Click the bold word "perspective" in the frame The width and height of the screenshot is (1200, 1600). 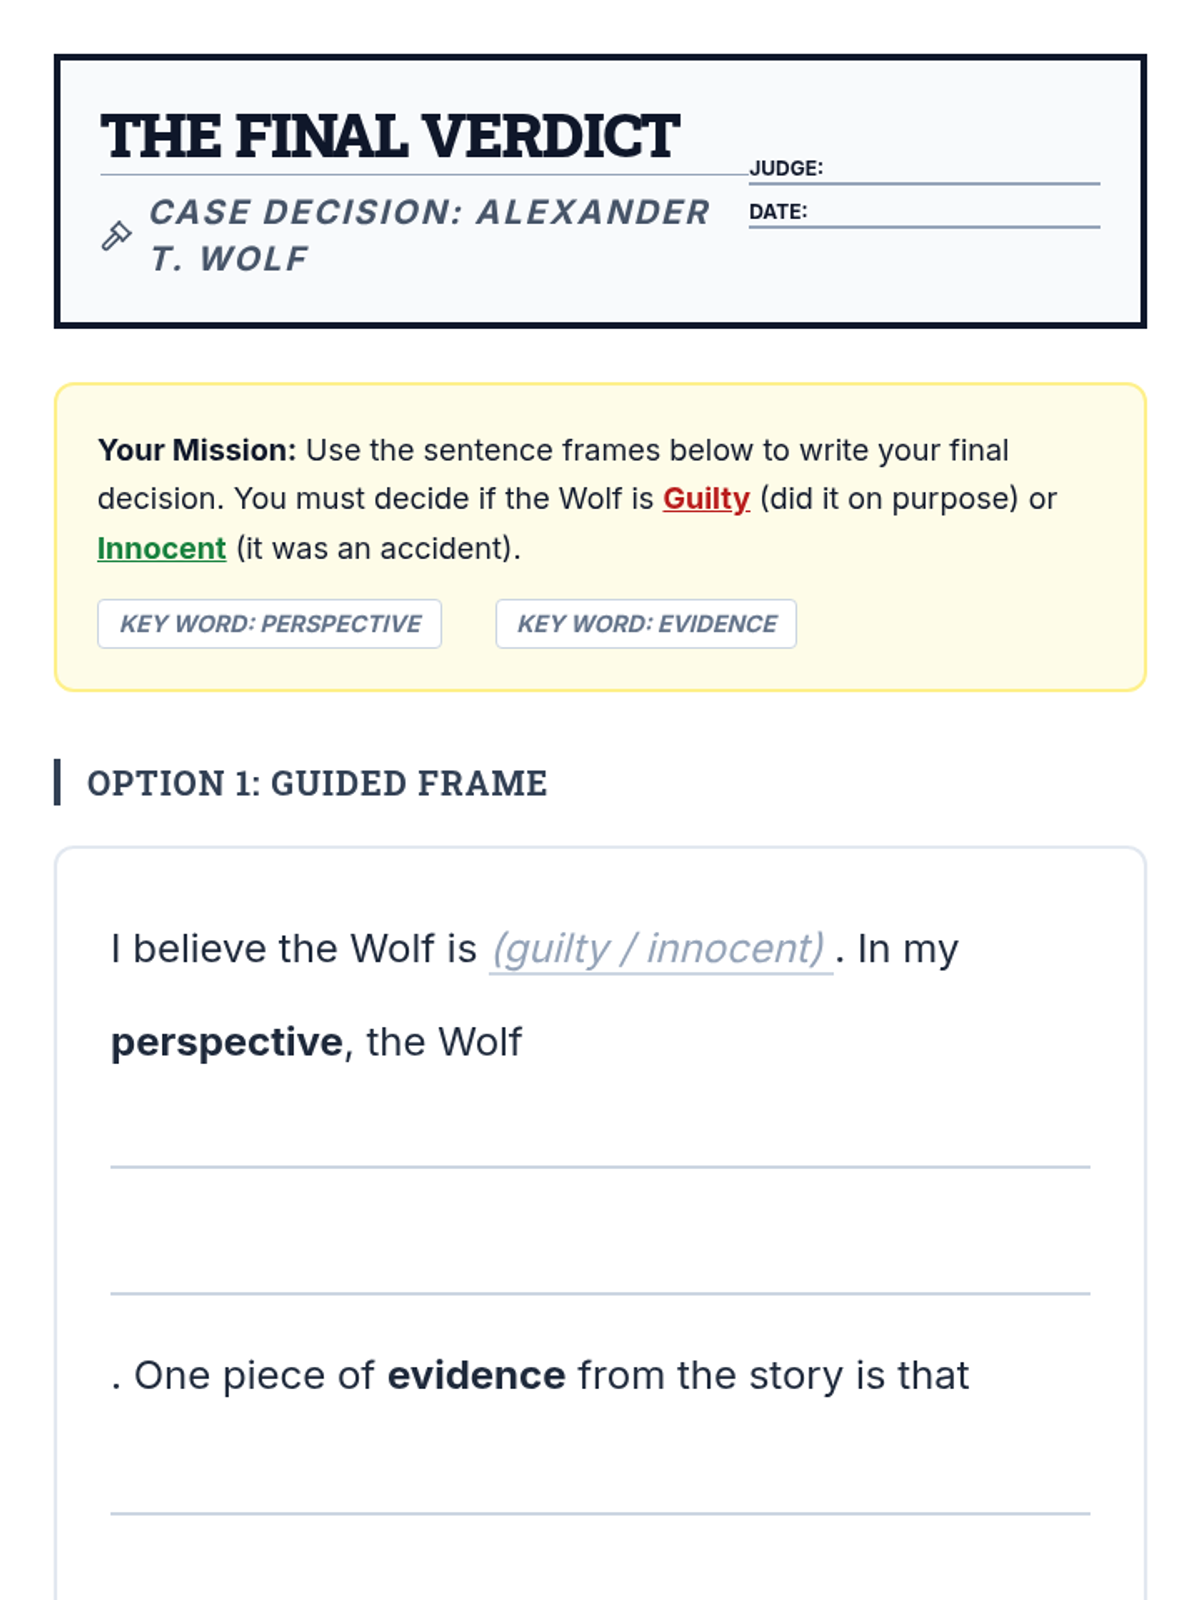(x=227, y=1043)
